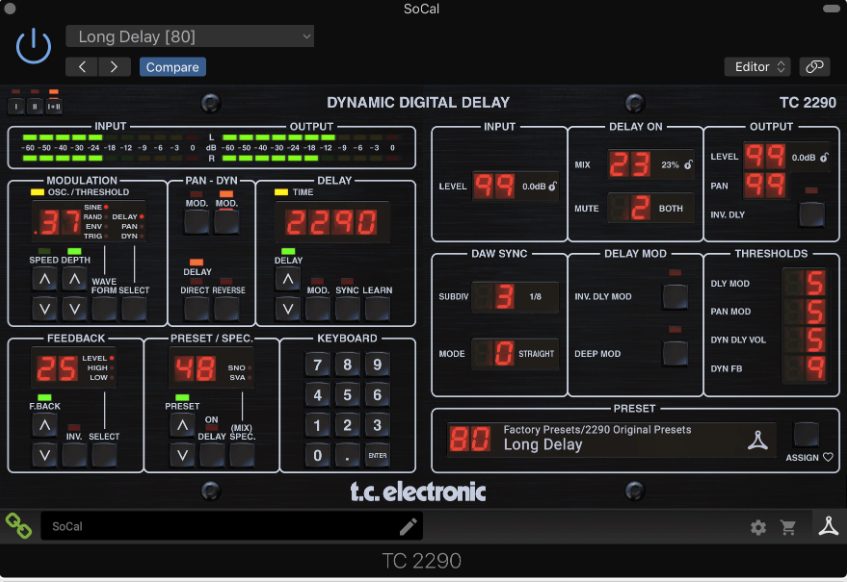Select the I view mode button
Viewport: 847px width, 582px height.
[16, 106]
